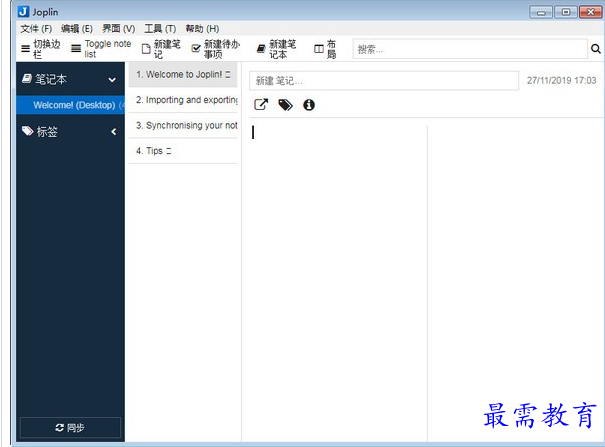605x447 pixels.
Task: Open note 4. Tips
Action: point(183,151)
